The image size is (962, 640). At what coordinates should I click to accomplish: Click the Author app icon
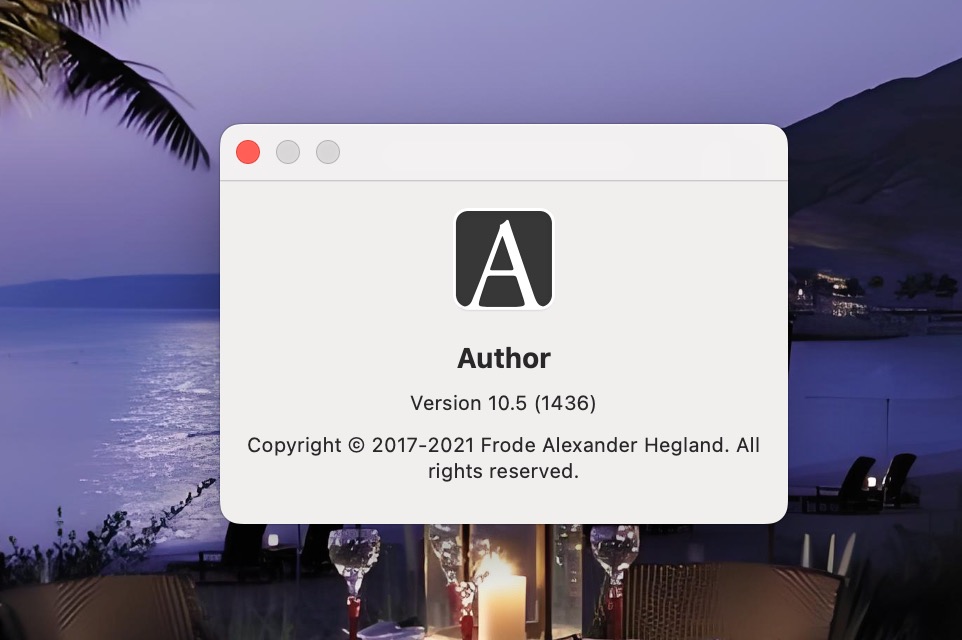coord(504,259)
